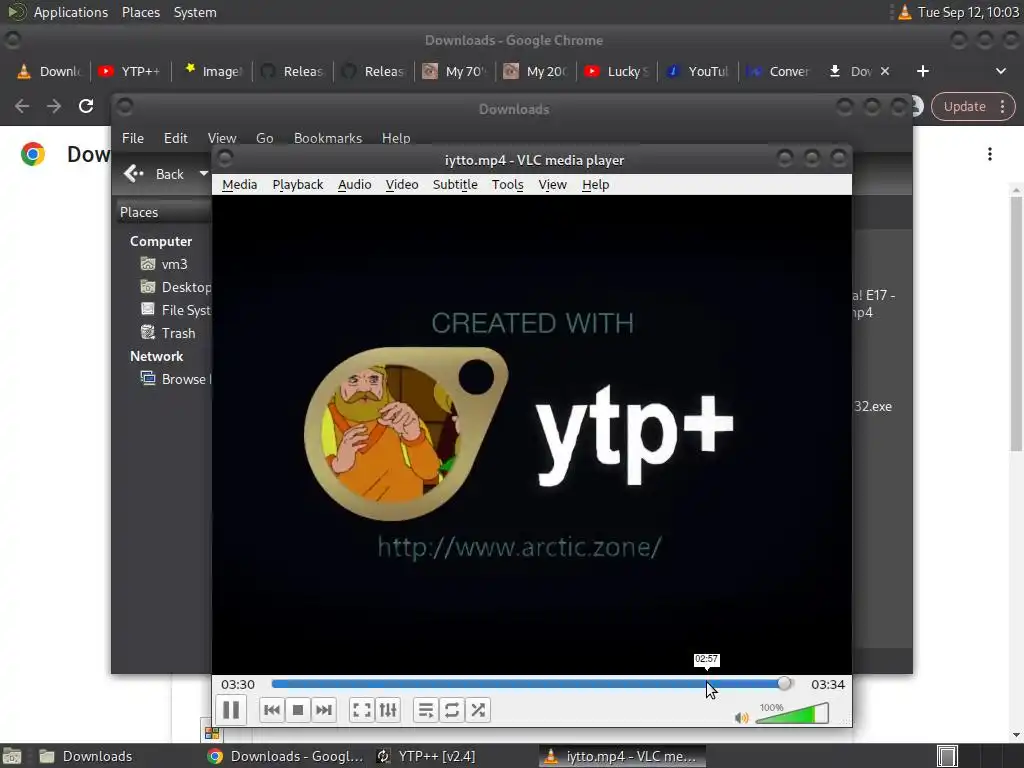1024x768 pixels.
Task: Switch to Chrome Downloads taskbar item
Action: 286,756
